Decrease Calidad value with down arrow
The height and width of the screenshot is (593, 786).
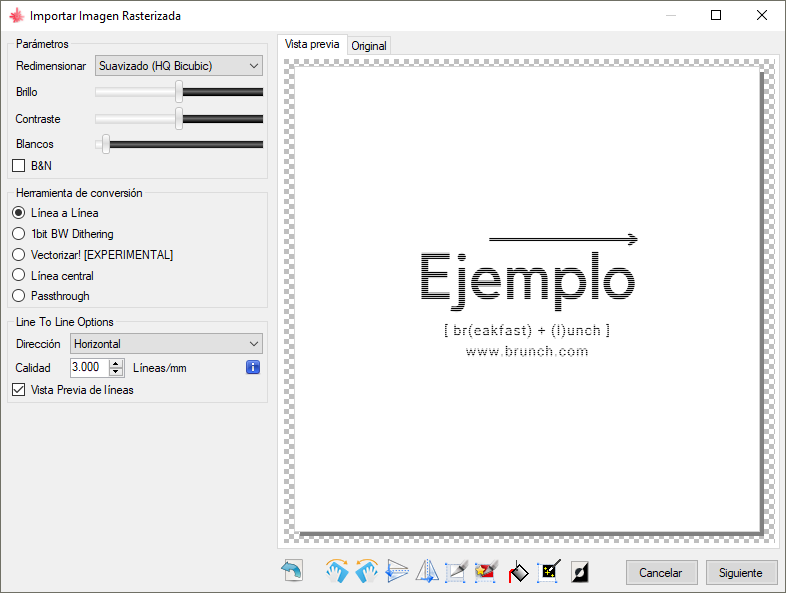(116, 371)
